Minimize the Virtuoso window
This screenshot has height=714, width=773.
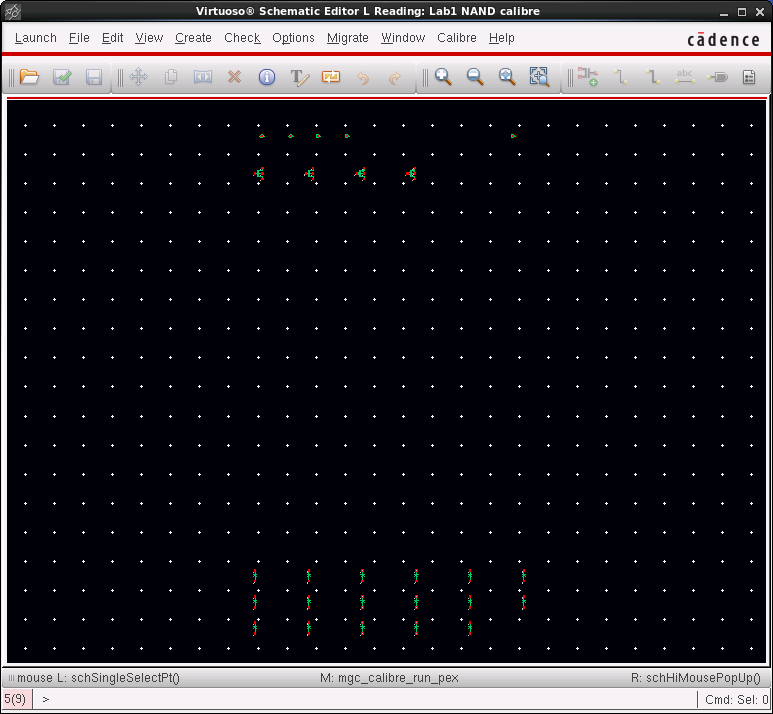tap(724, 12)
